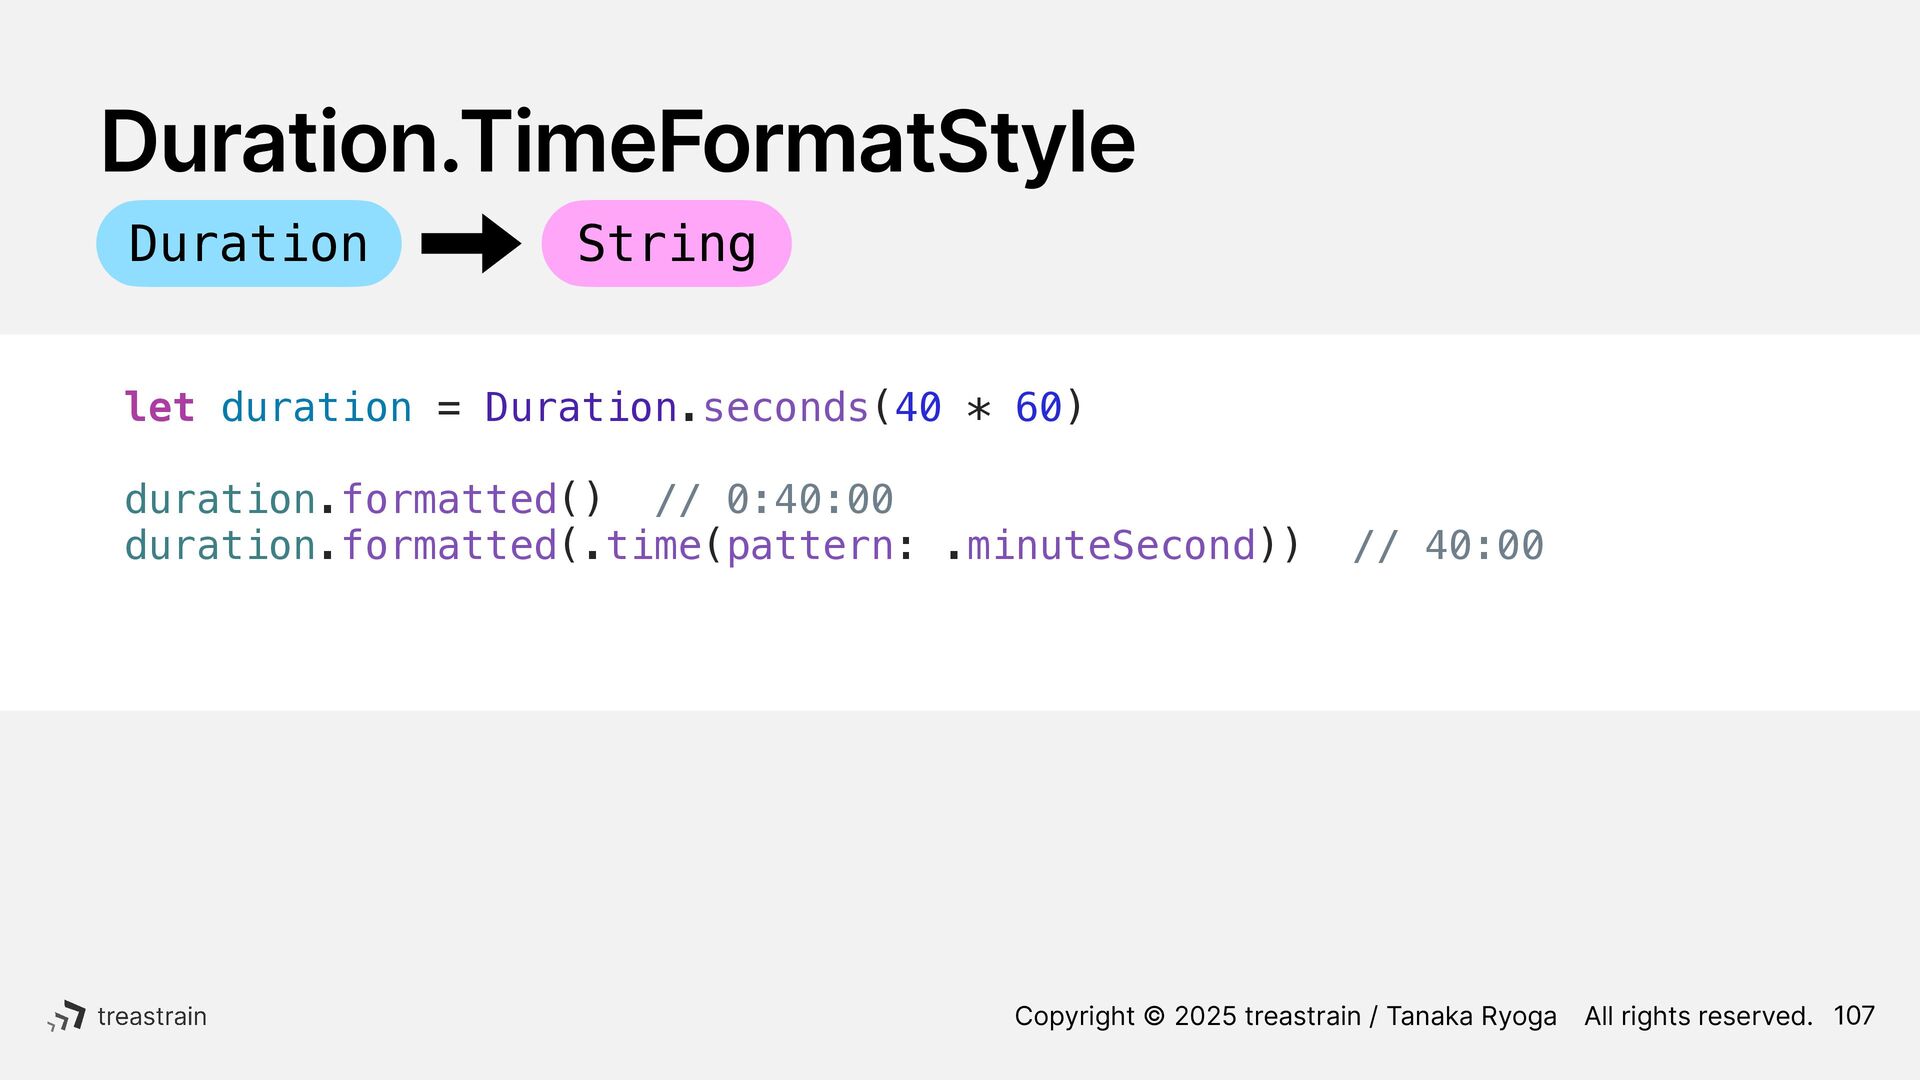
Task: Click the black right-pointing arrow
Action: click(471, 243)
